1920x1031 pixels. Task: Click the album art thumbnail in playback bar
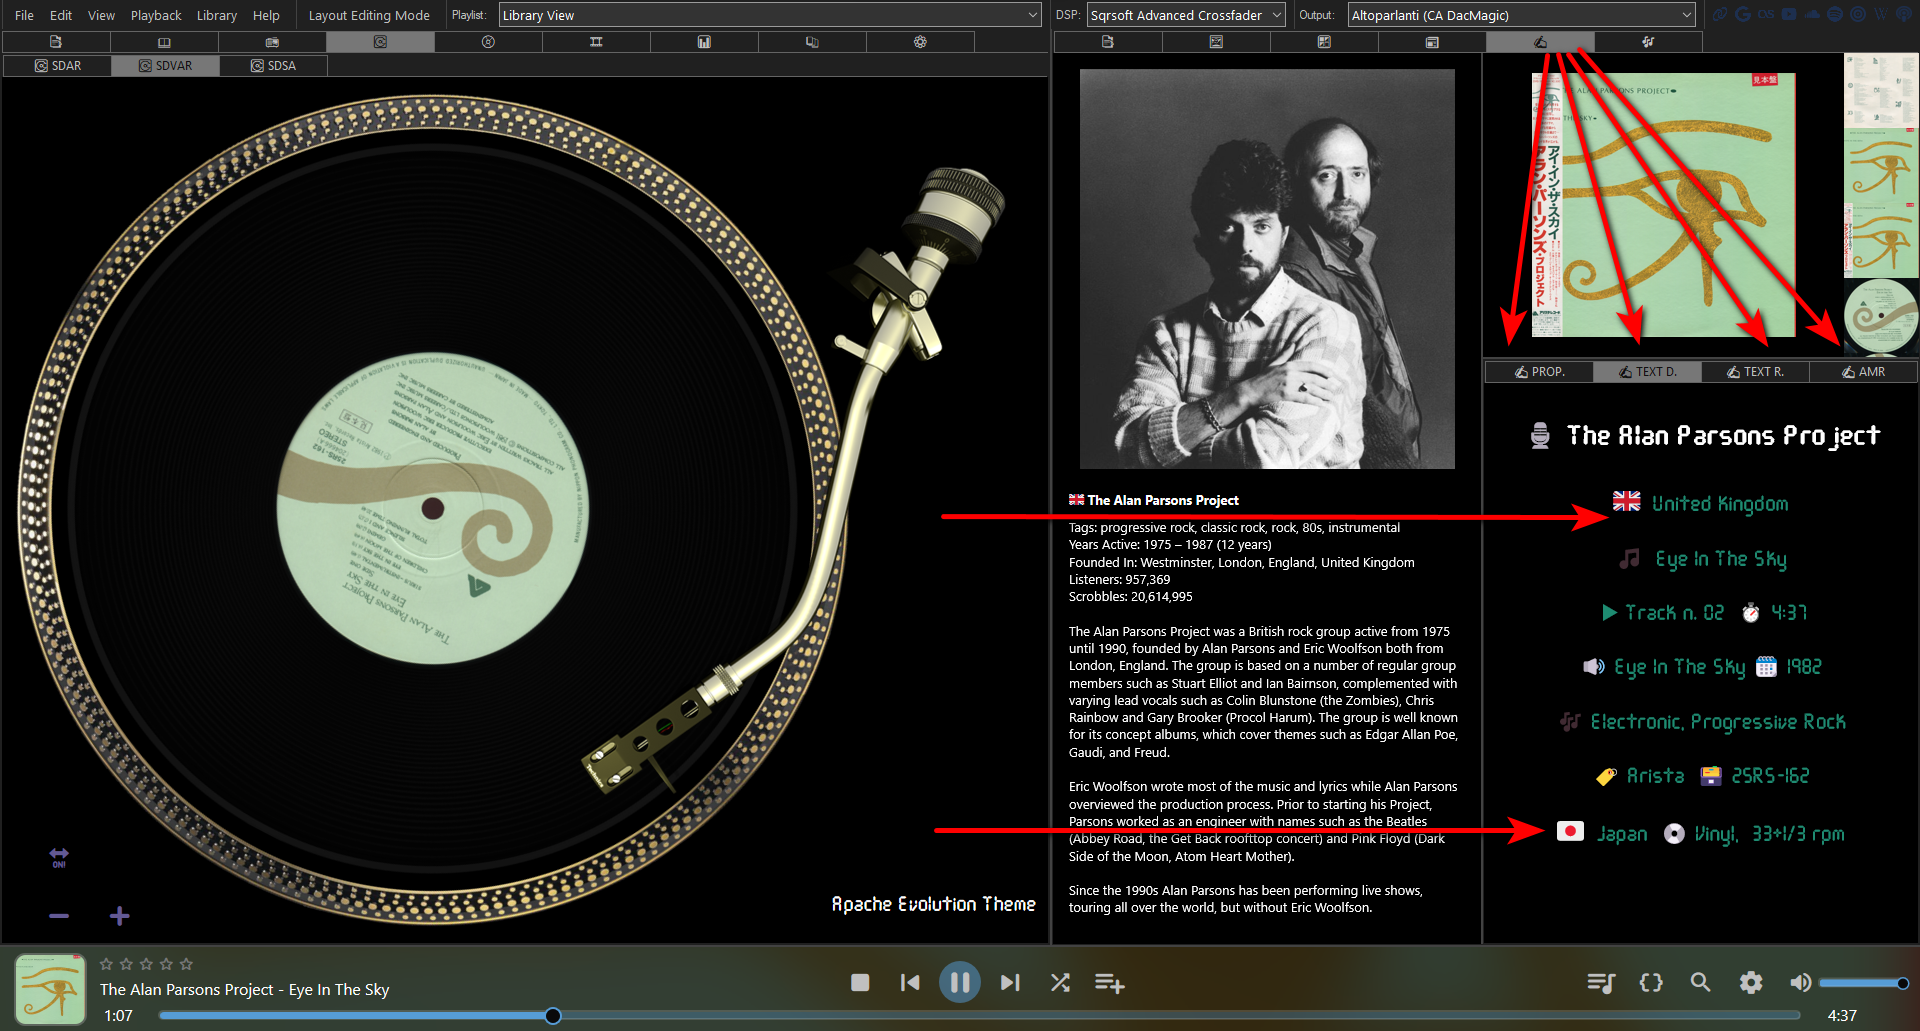[50, 988]
